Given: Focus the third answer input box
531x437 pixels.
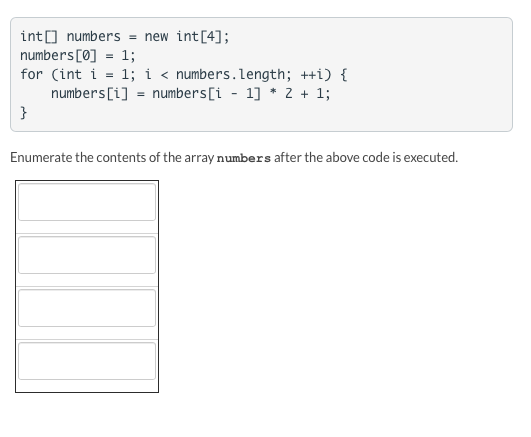Looking at the screenshot, I should (x=87, y=308).
